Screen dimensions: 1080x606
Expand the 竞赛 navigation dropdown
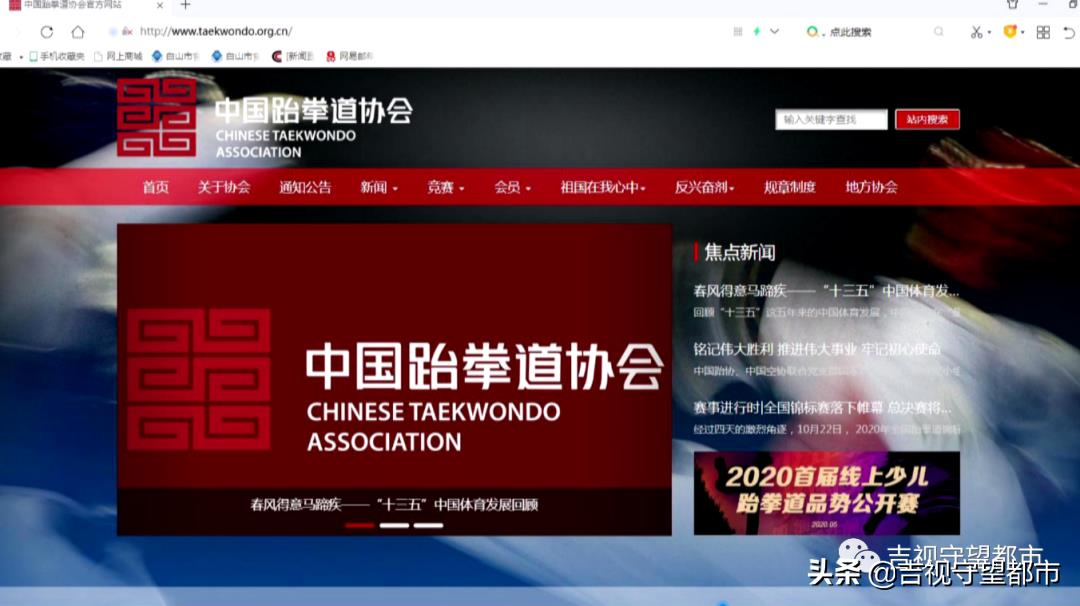tap(446, 187)
